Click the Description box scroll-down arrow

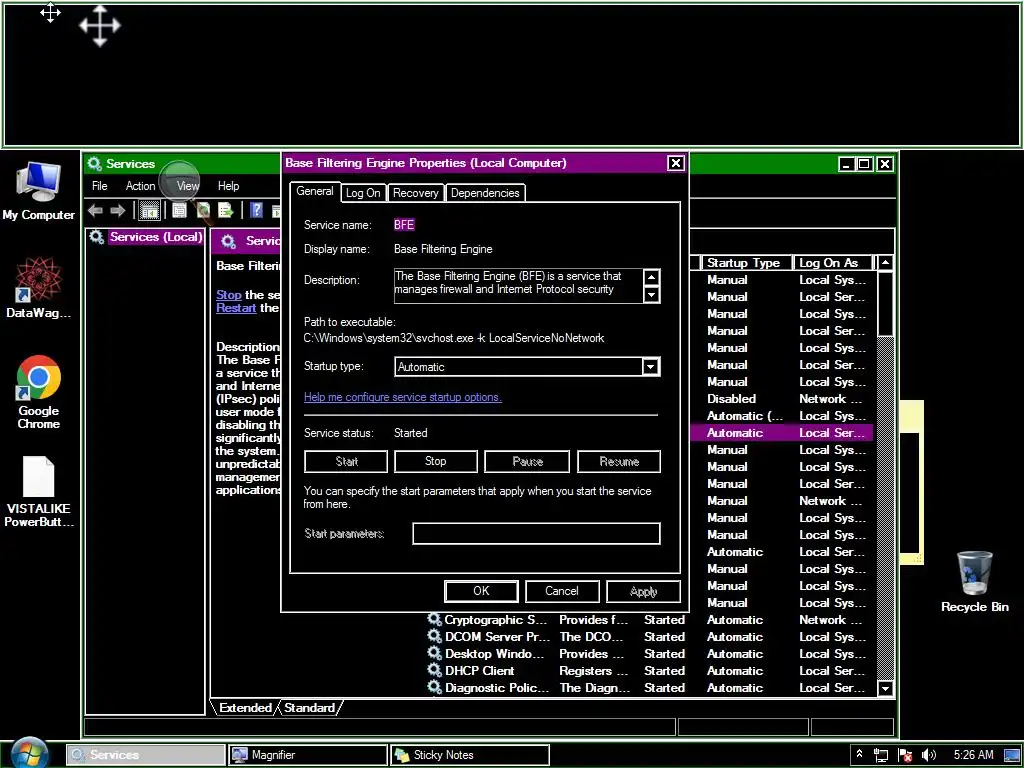pyautogui.click(x=651, y=295)
